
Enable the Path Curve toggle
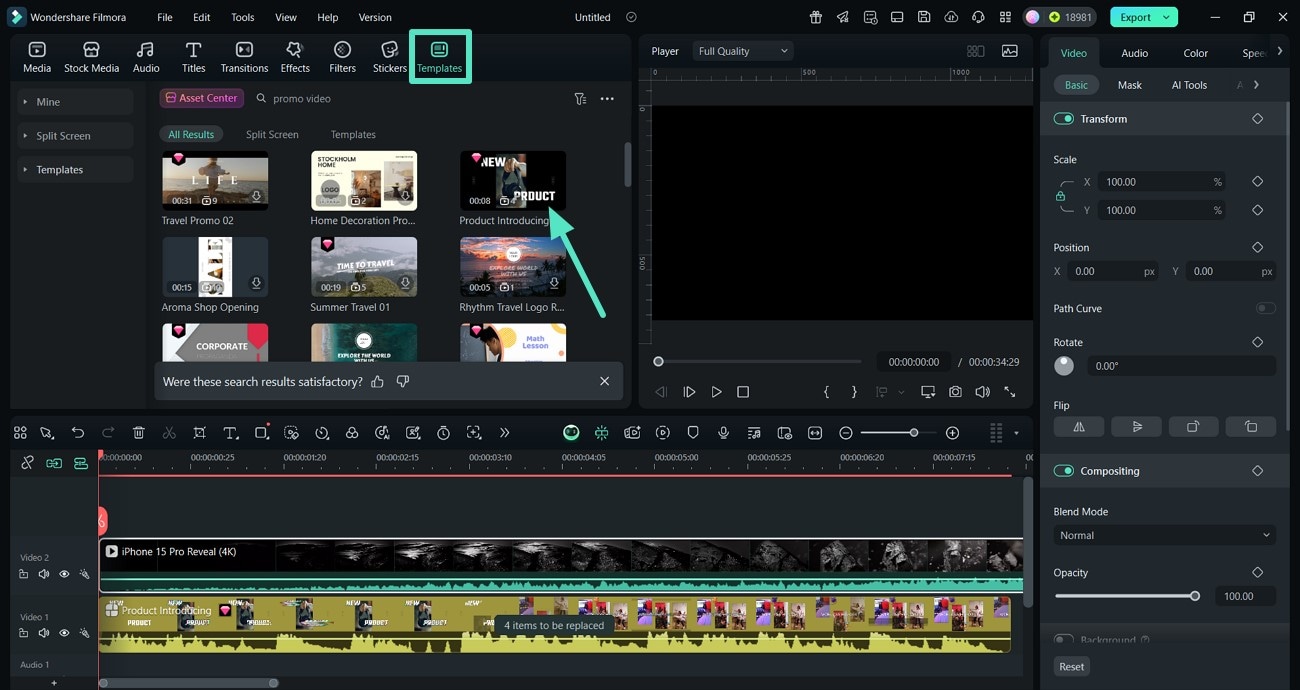click(1266, 308)
